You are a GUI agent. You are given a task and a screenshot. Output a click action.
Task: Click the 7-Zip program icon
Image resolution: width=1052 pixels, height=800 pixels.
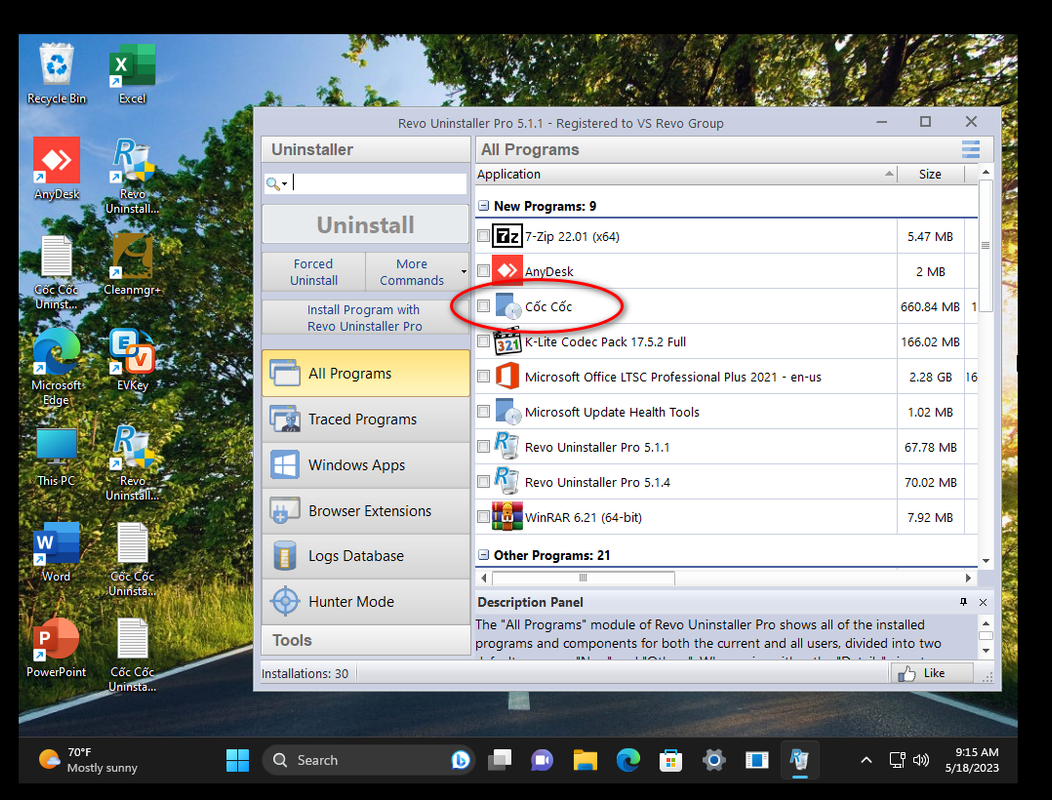[507, 236]
